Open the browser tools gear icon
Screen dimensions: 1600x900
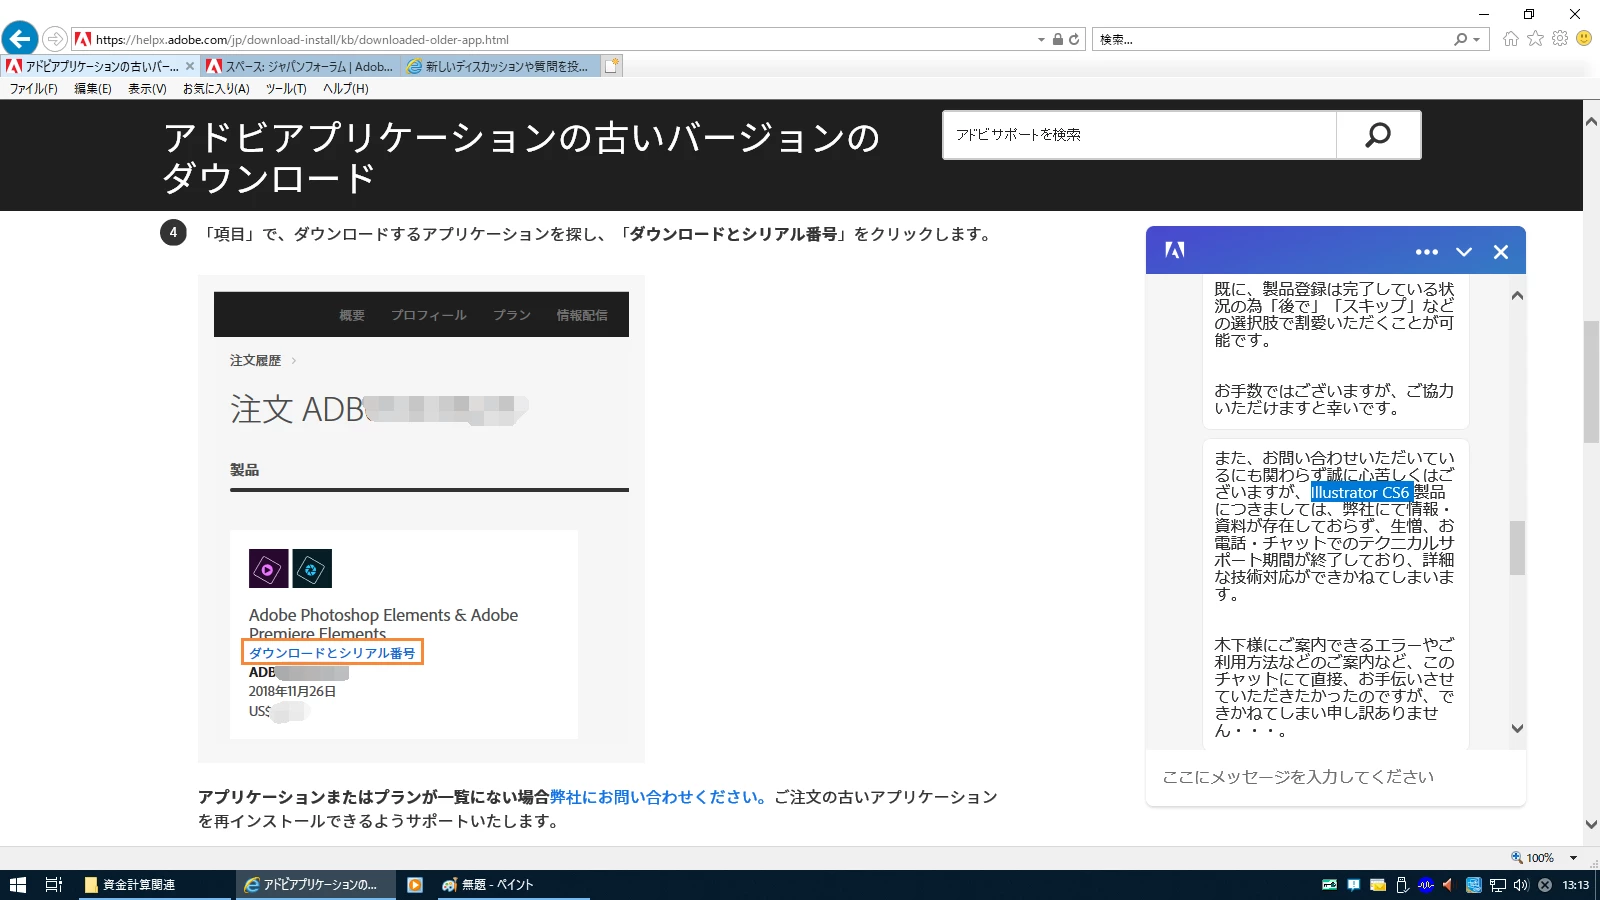[1560, 38]
